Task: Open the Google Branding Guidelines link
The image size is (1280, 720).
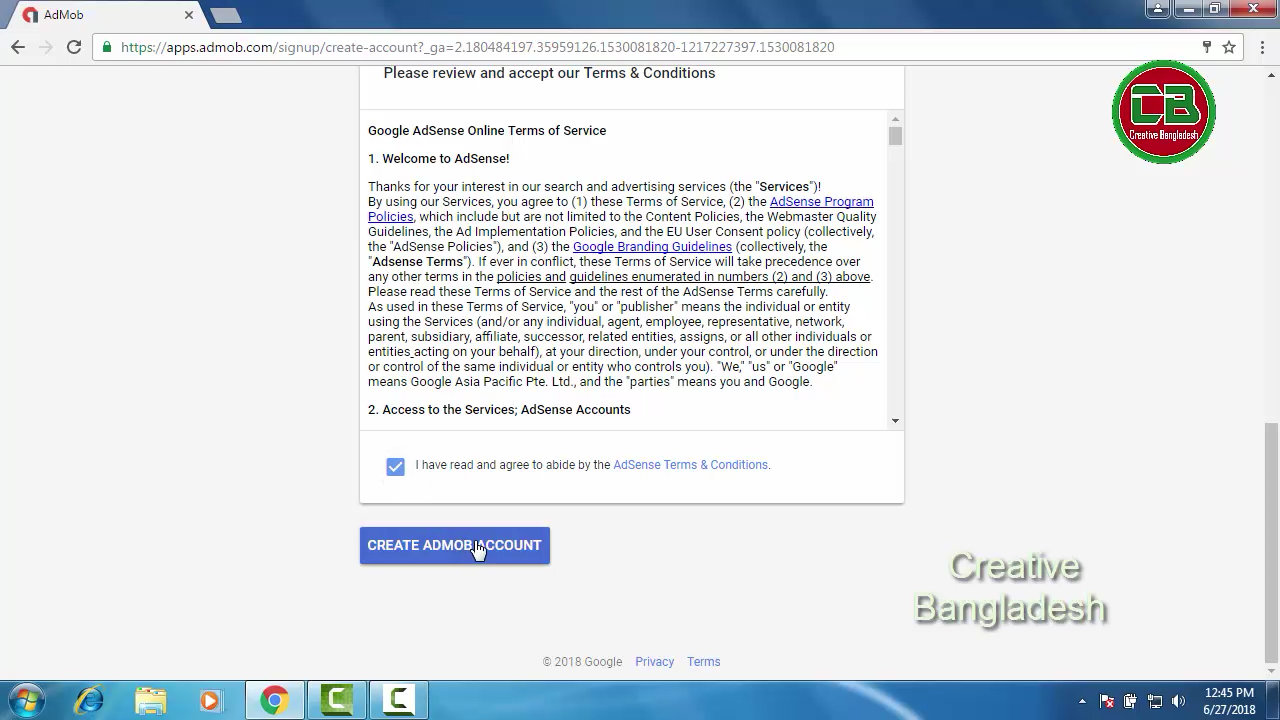Action: tap(652, 247)
